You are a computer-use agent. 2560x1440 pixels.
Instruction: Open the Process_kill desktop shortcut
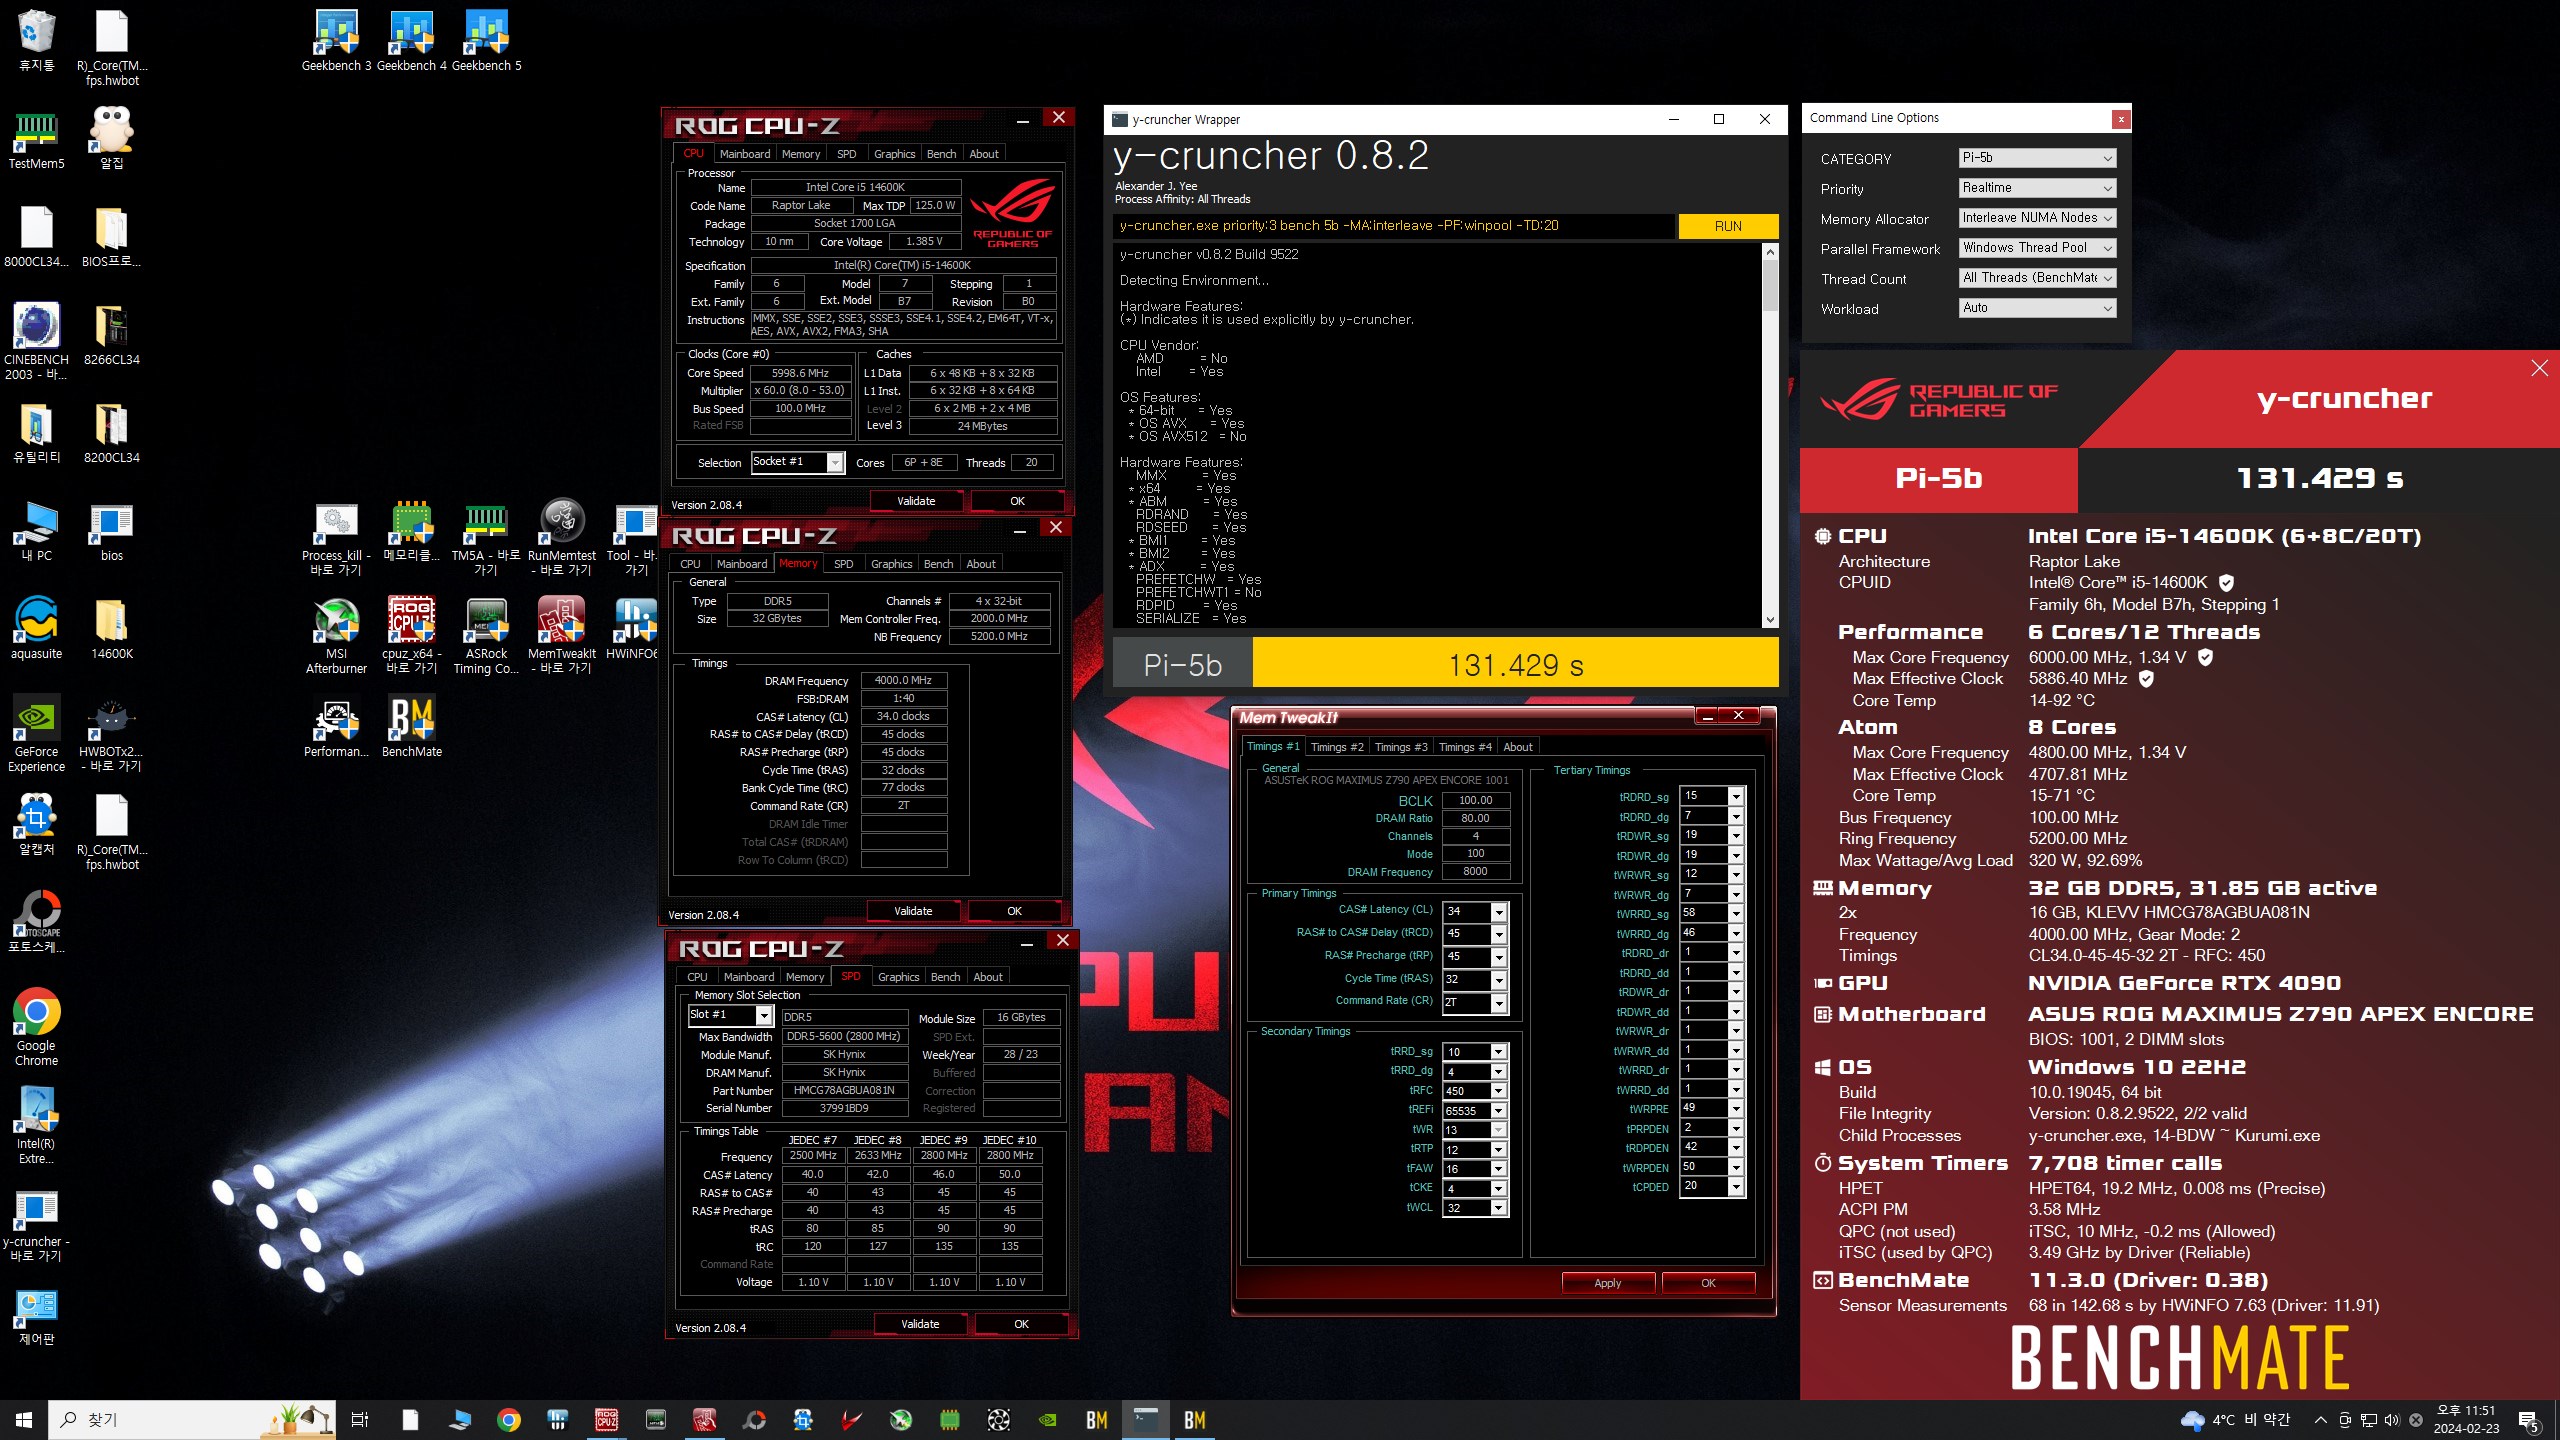pos(336,537)
